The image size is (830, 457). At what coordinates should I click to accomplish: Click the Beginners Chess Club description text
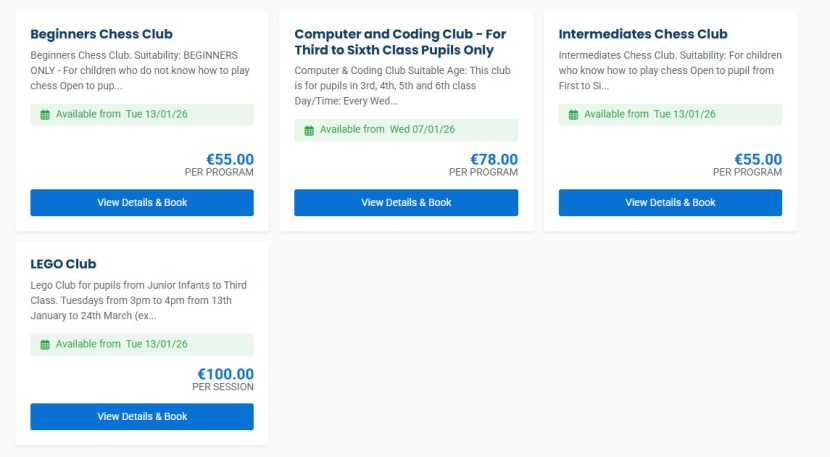(140, 70)
